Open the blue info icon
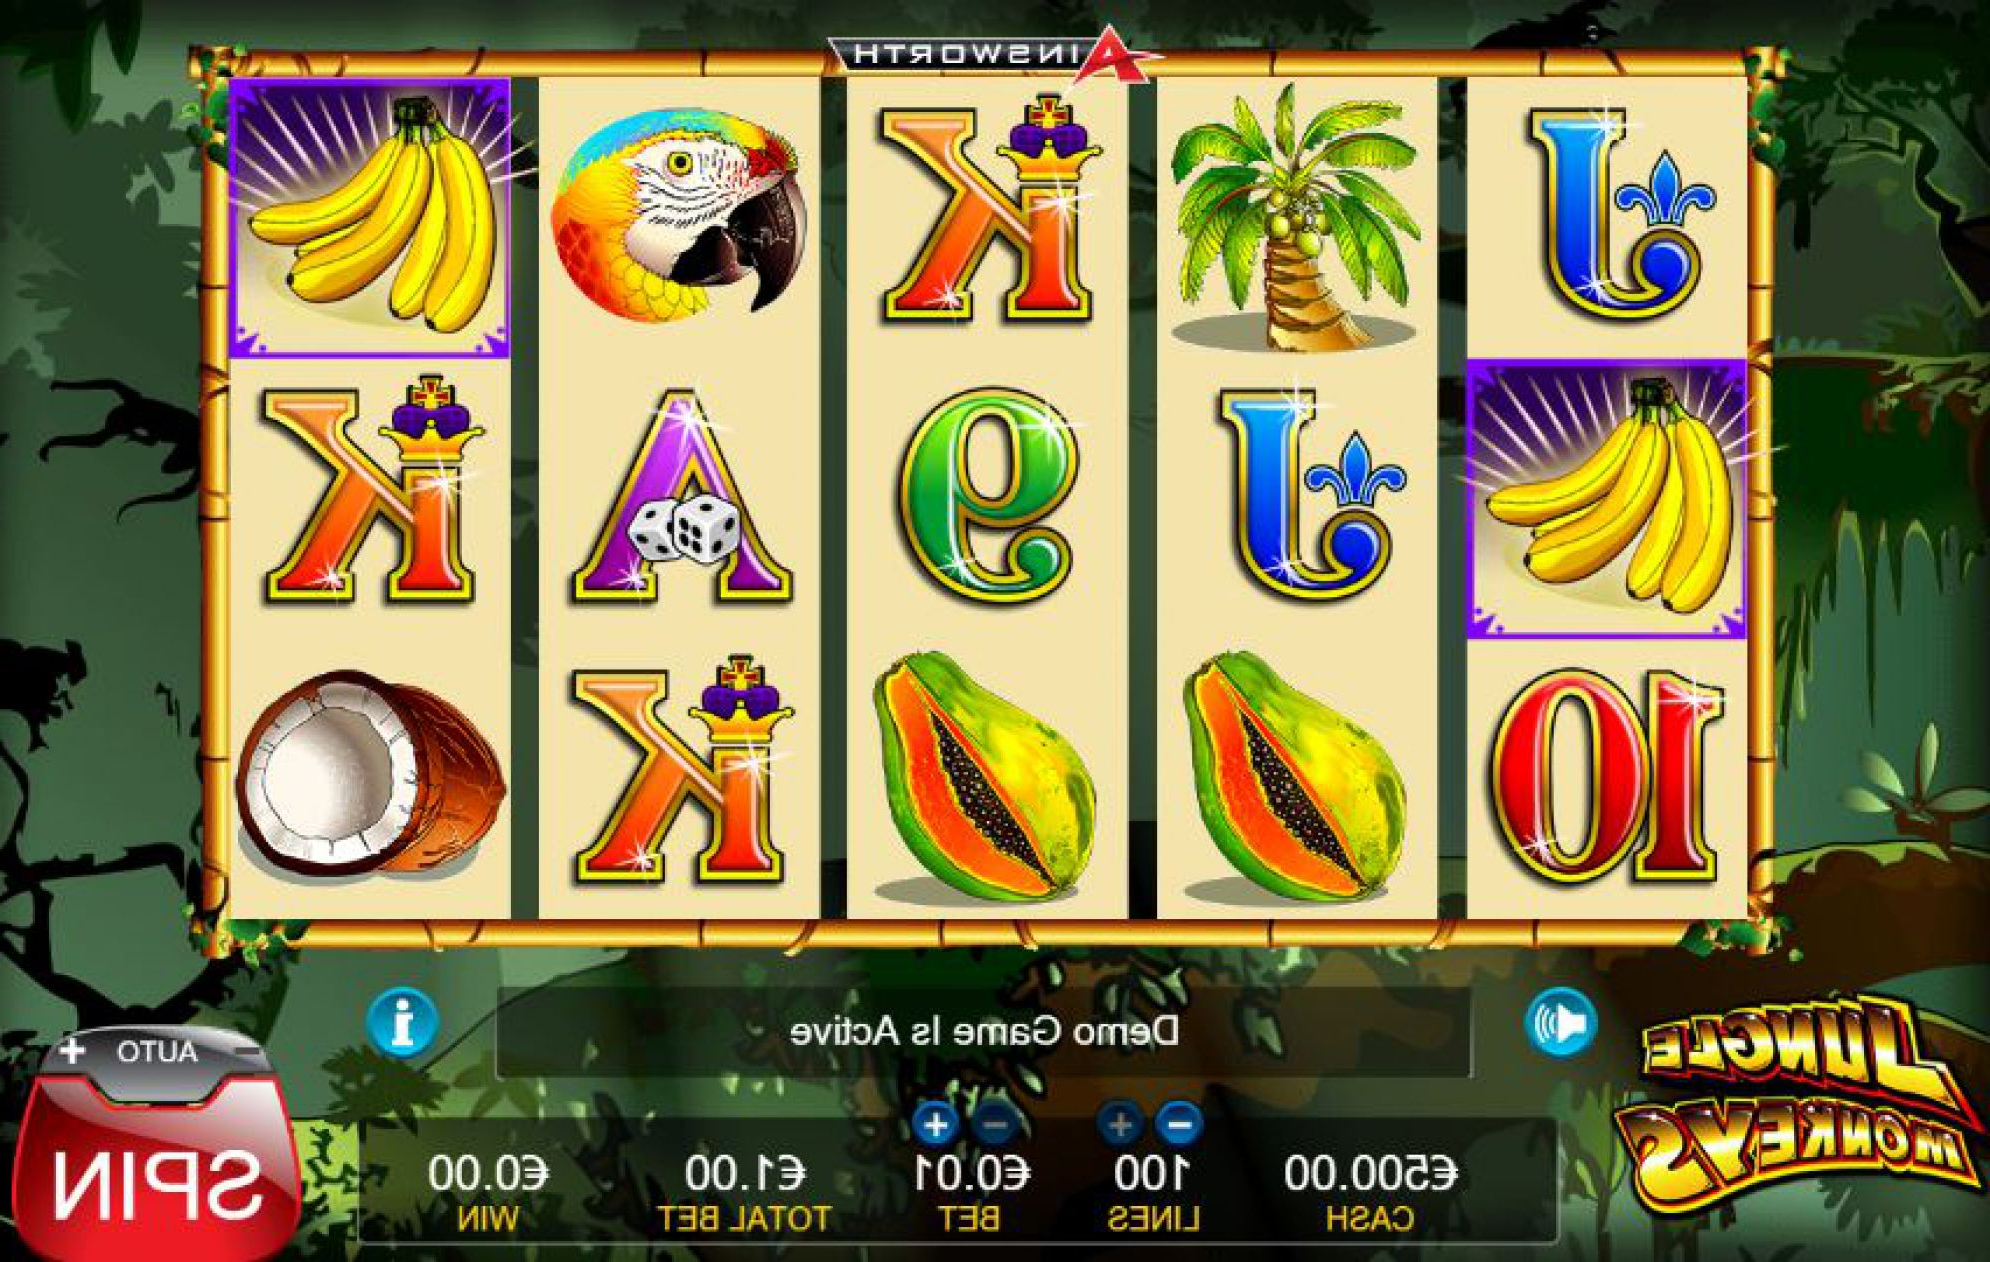Screen dimensions: 1990x1262 click(402, 1023)
